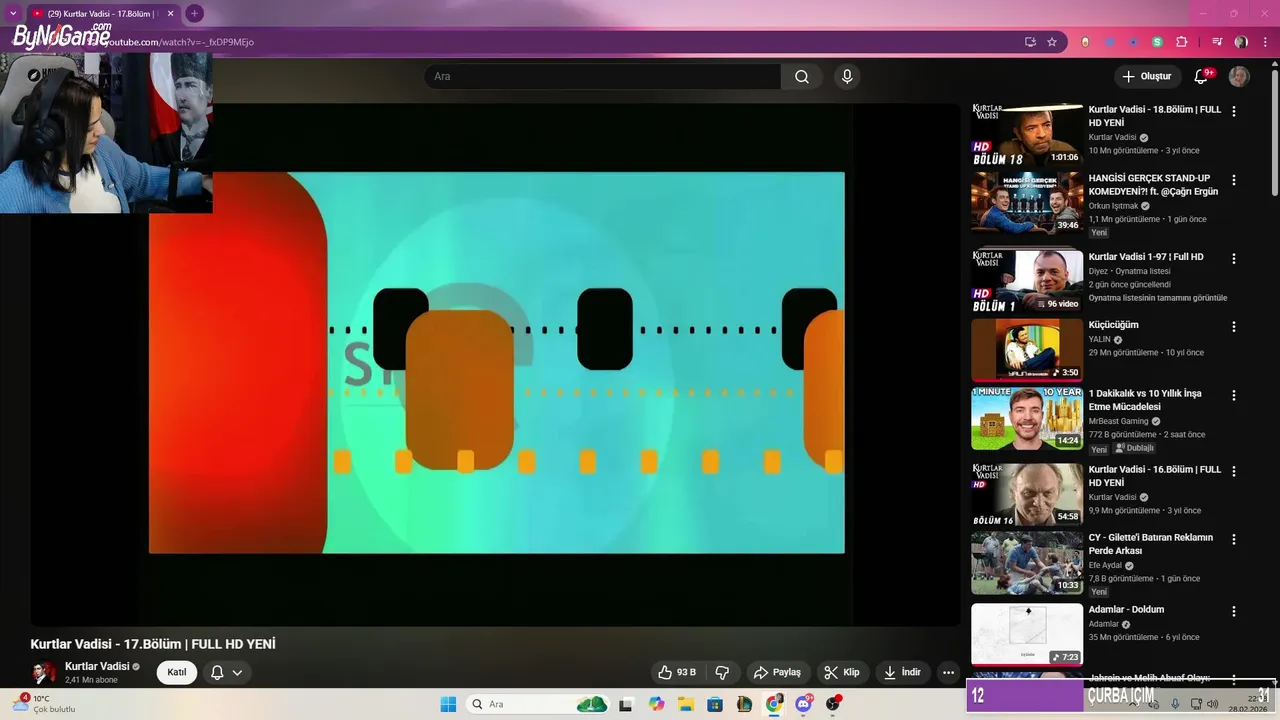
Task: Open Efe Aydal channel name
Action: point(1105,565)
